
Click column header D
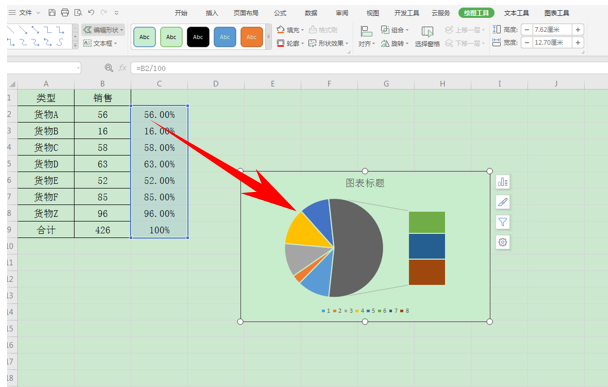pos(216,84)
